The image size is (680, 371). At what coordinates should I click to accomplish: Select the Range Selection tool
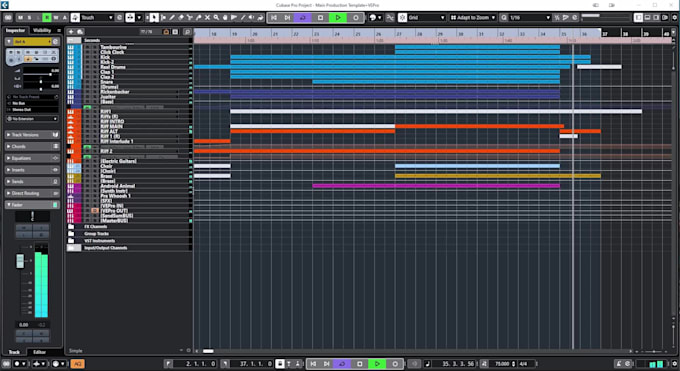click(x=163, y=17)
